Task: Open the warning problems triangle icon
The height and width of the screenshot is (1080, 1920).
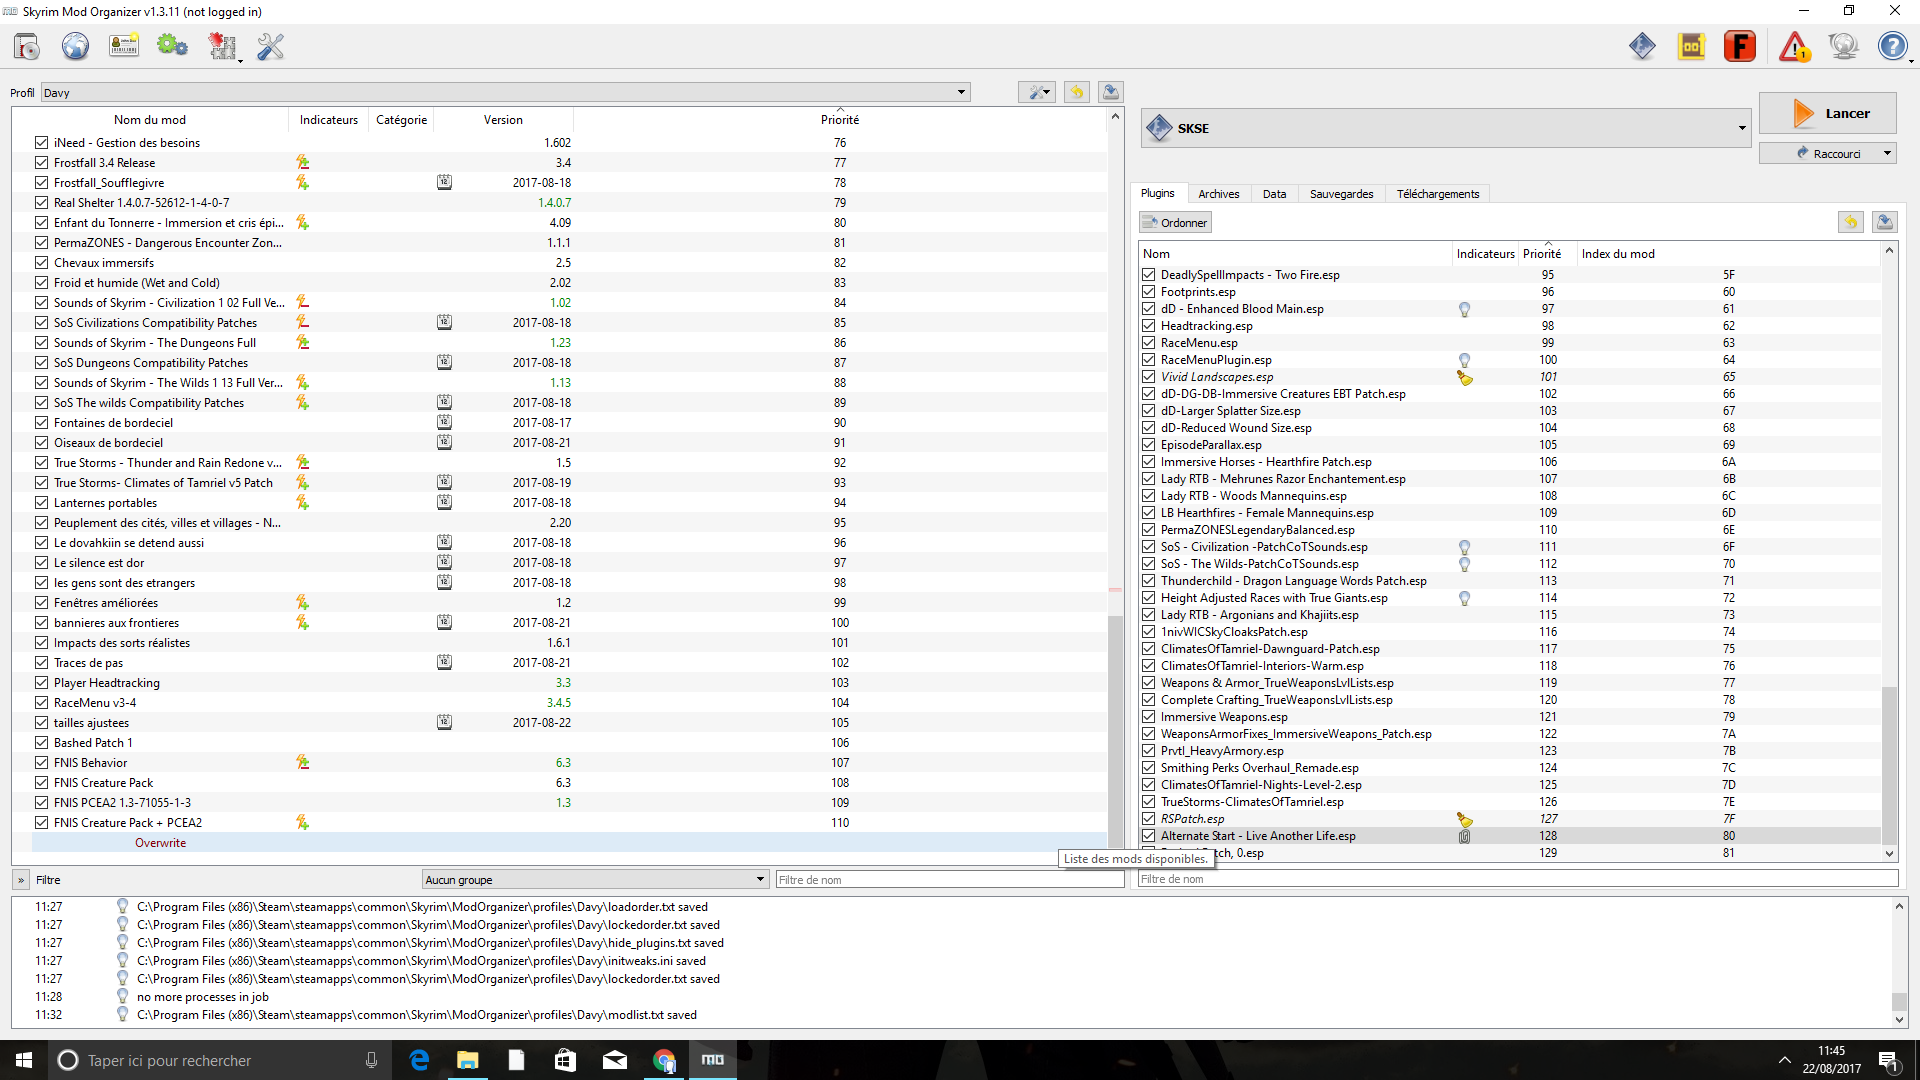Action: (1795, 46)
